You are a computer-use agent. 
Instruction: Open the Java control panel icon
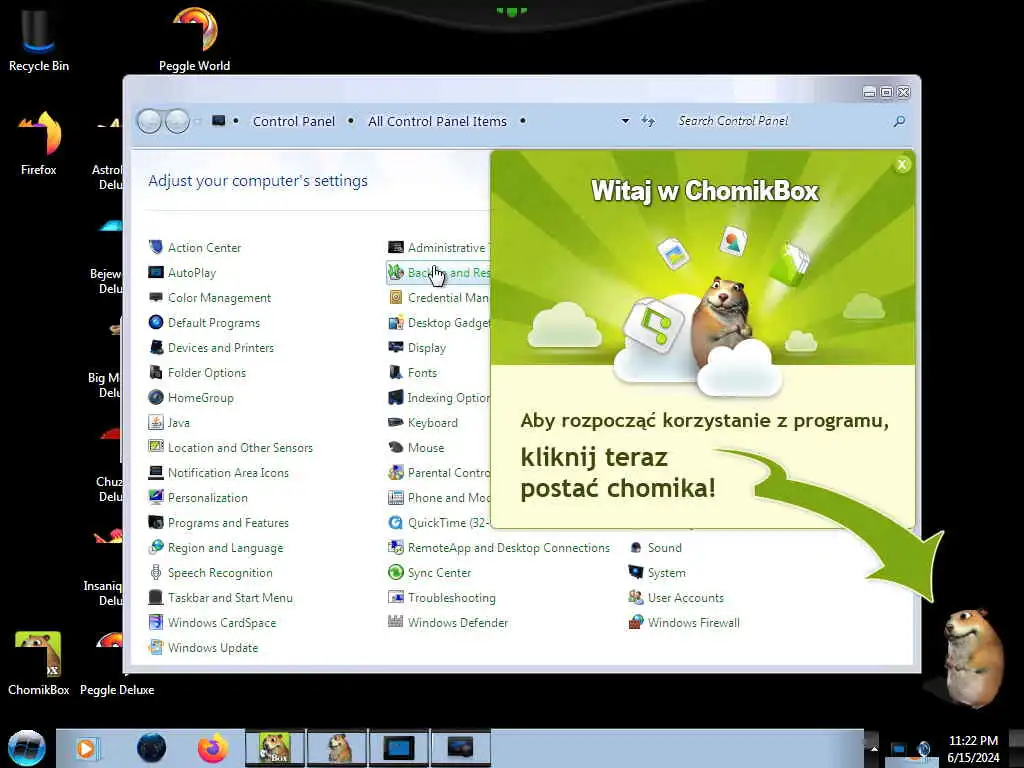[155, 423]
